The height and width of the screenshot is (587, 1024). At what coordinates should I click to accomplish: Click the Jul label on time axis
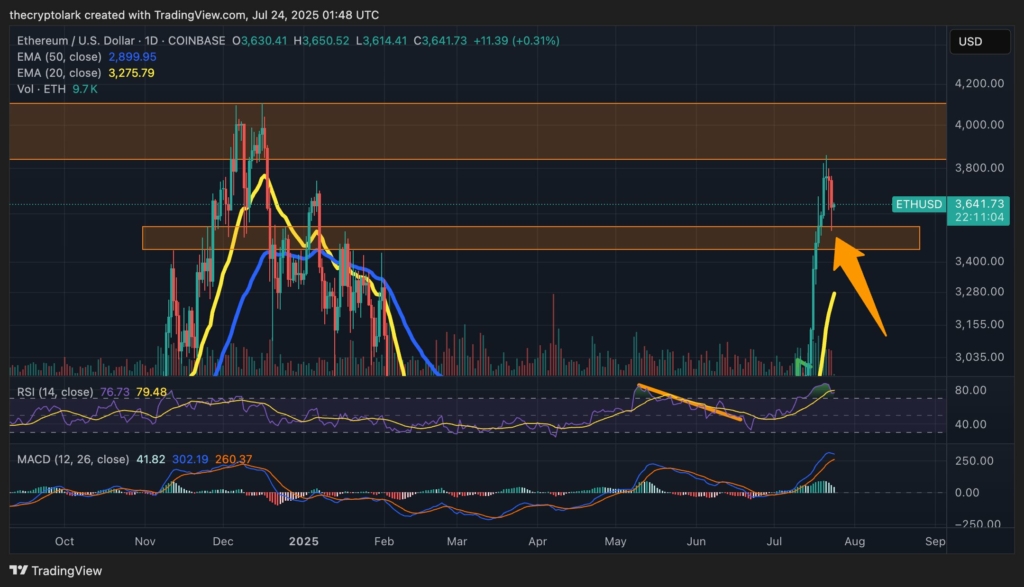[x=775, y=541]
